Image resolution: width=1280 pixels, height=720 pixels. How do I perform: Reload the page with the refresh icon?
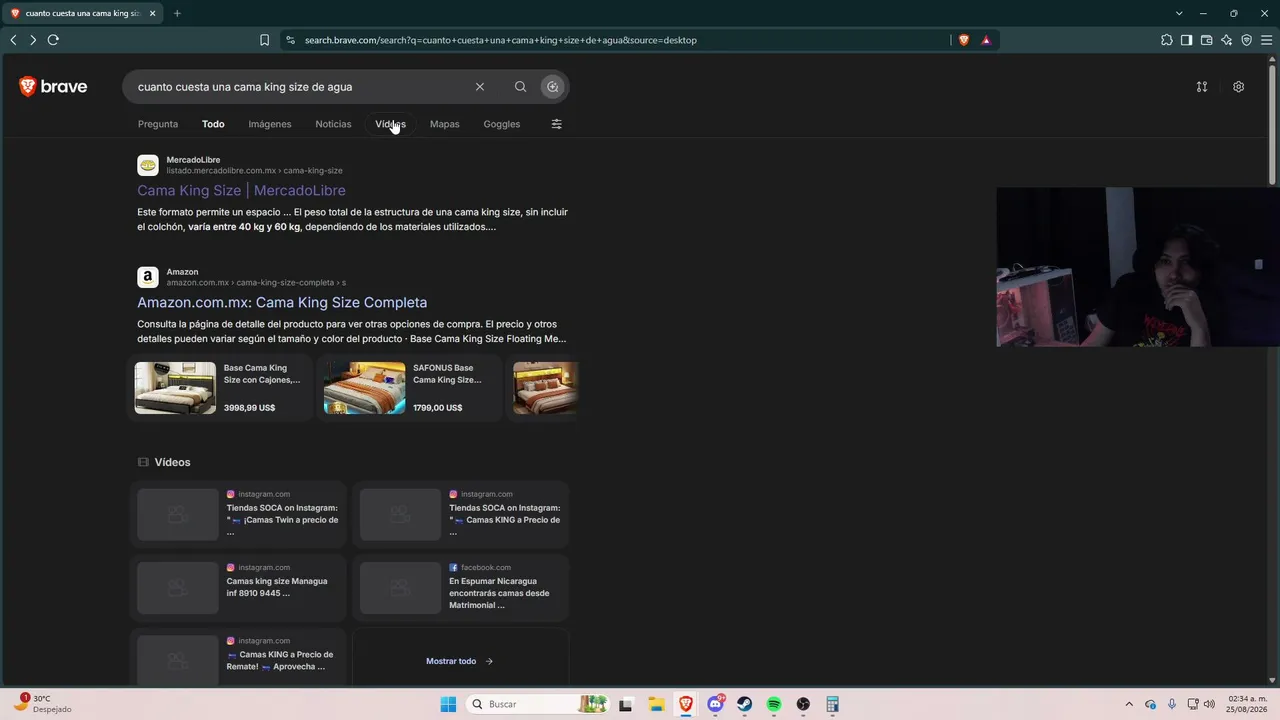point(53,40)
